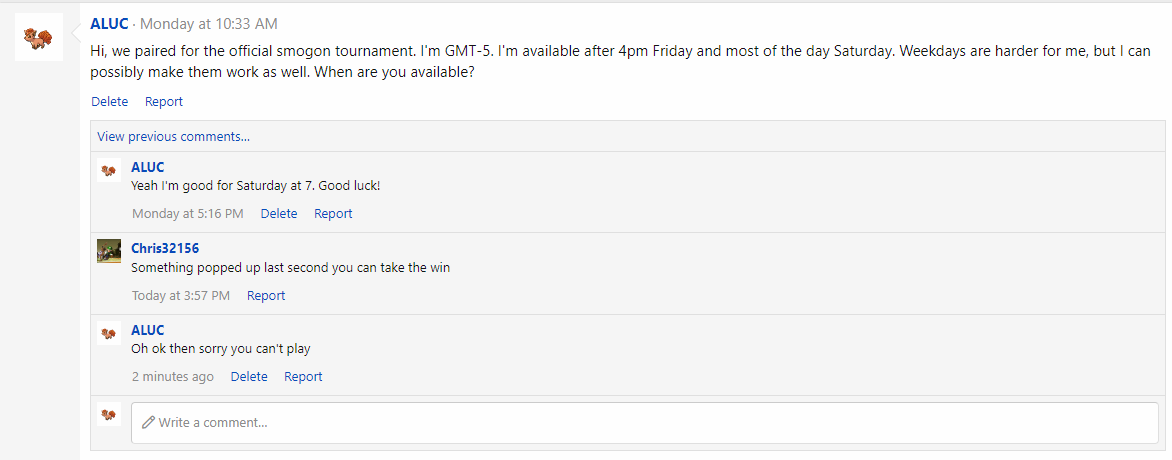Open the 'Today at 3:57 PM' timestamp
The image size is (1172, 460).
181,295
